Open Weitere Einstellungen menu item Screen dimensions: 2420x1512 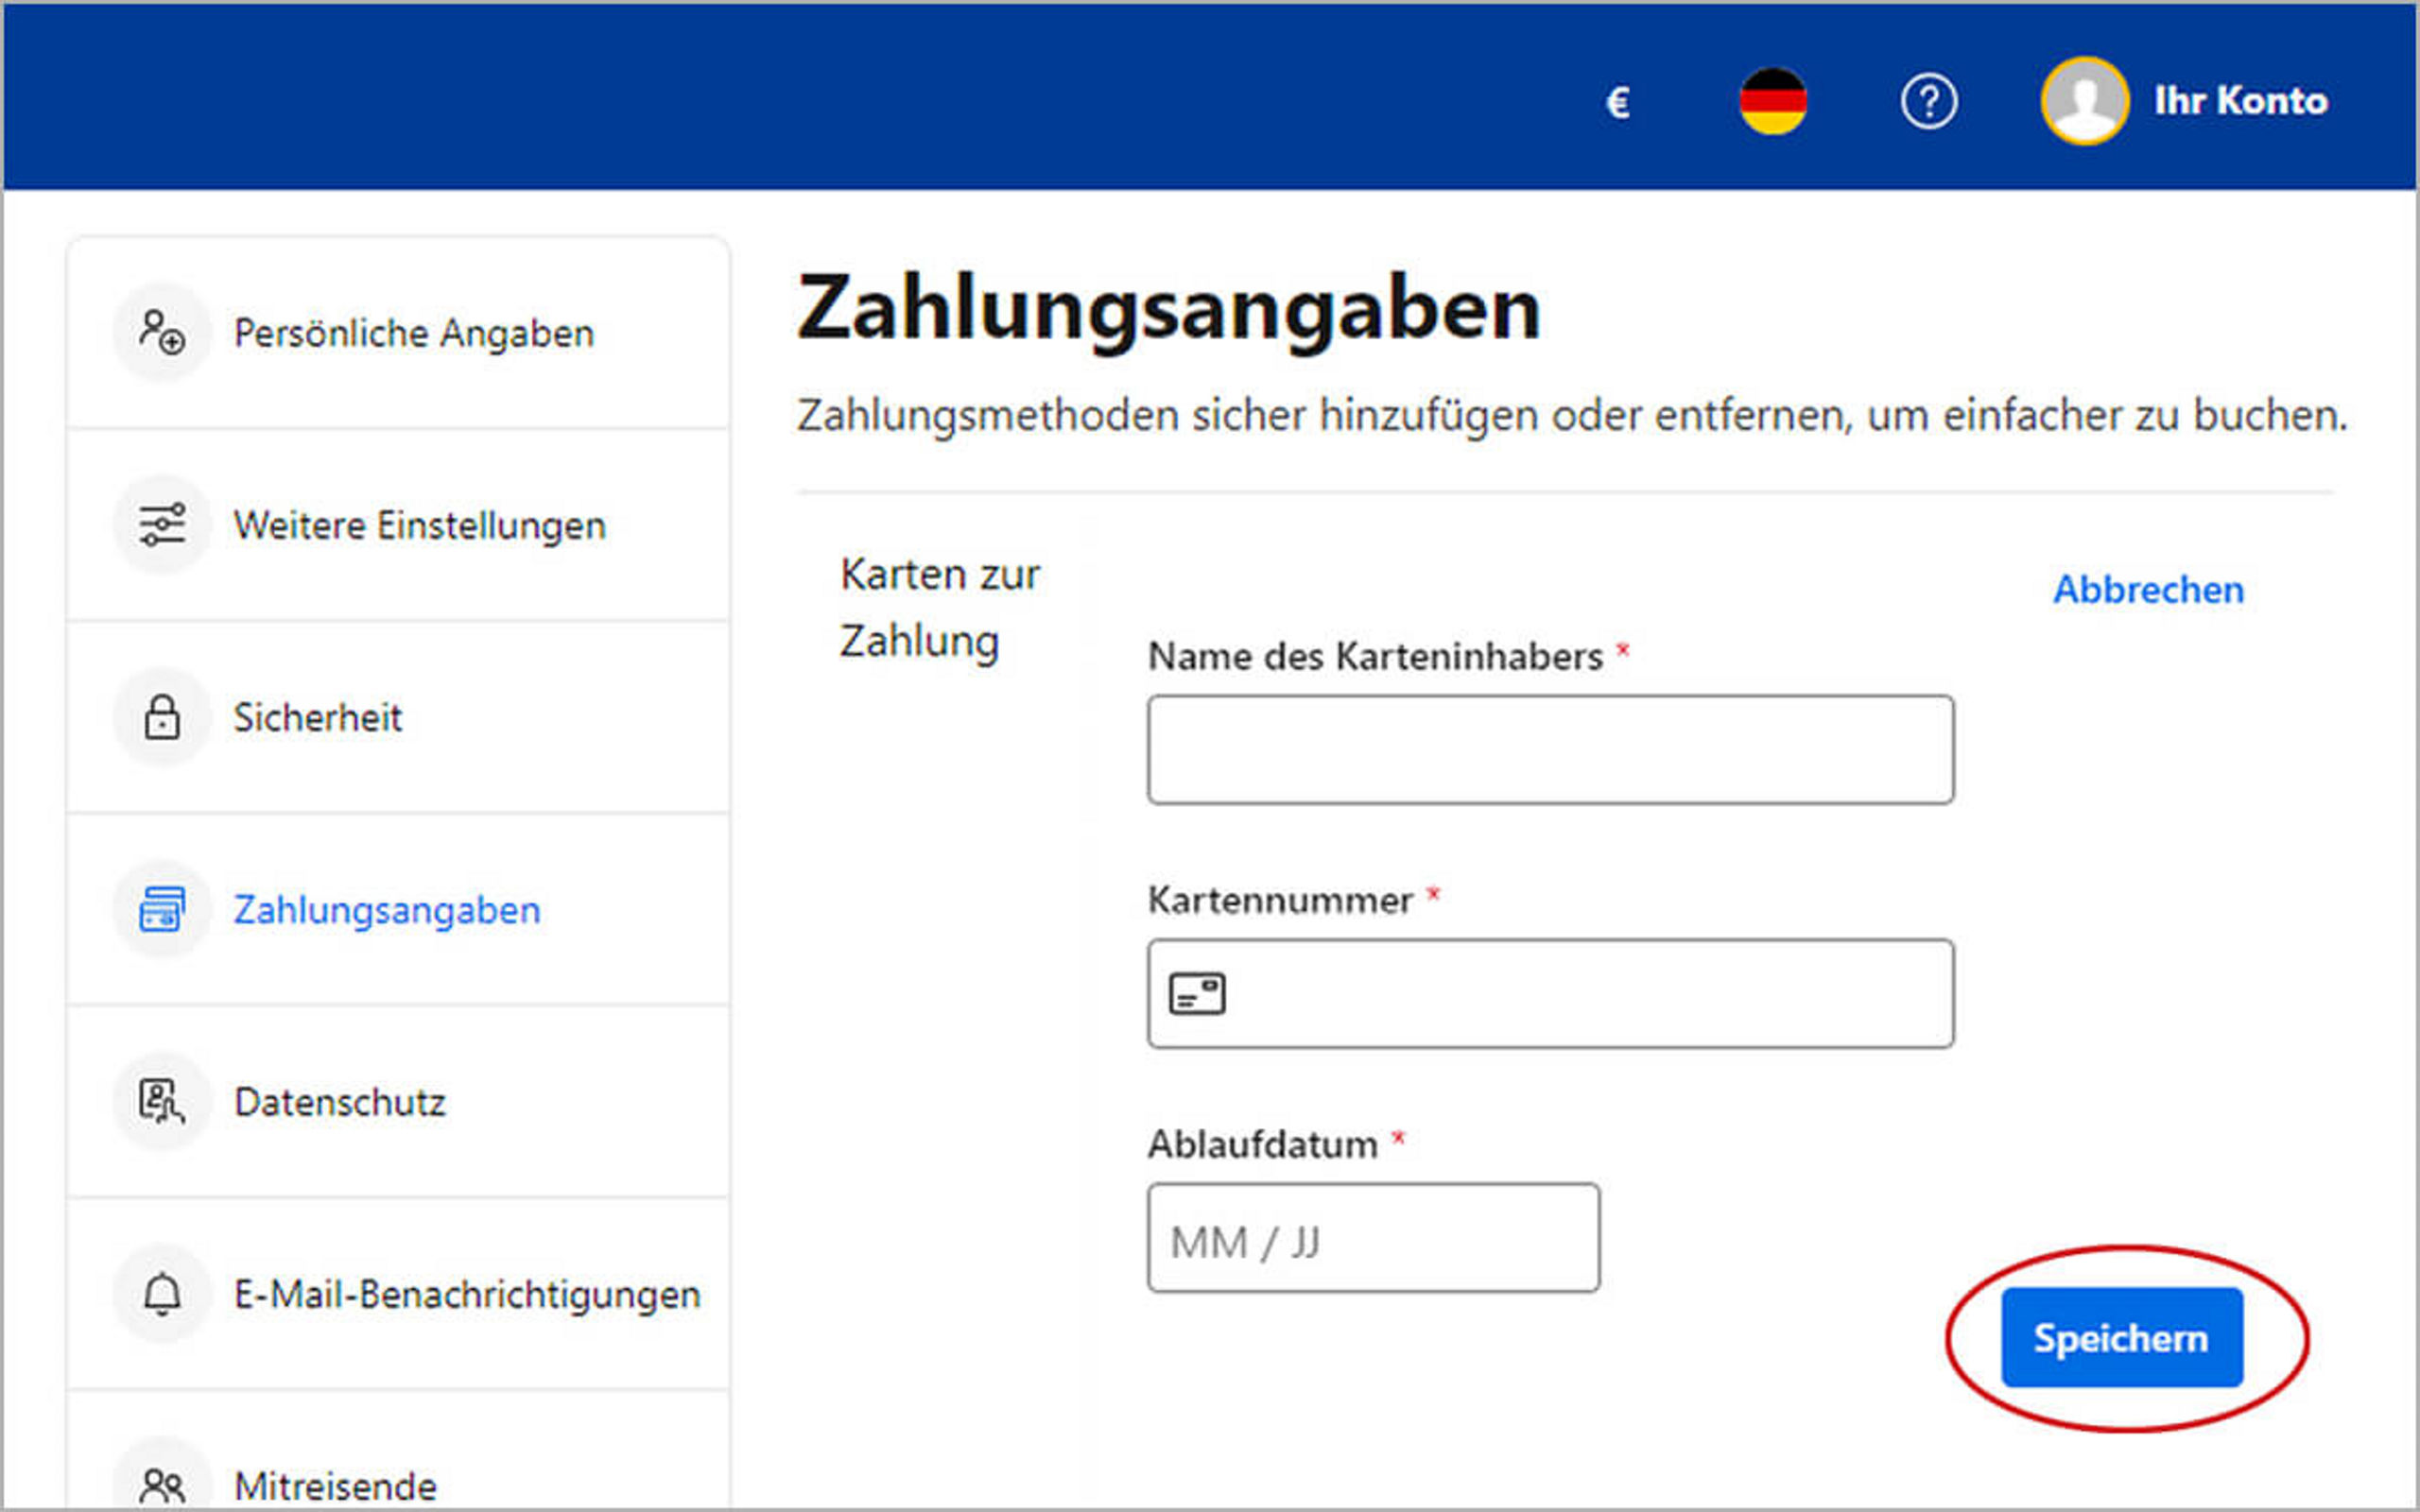coord(419,526)
